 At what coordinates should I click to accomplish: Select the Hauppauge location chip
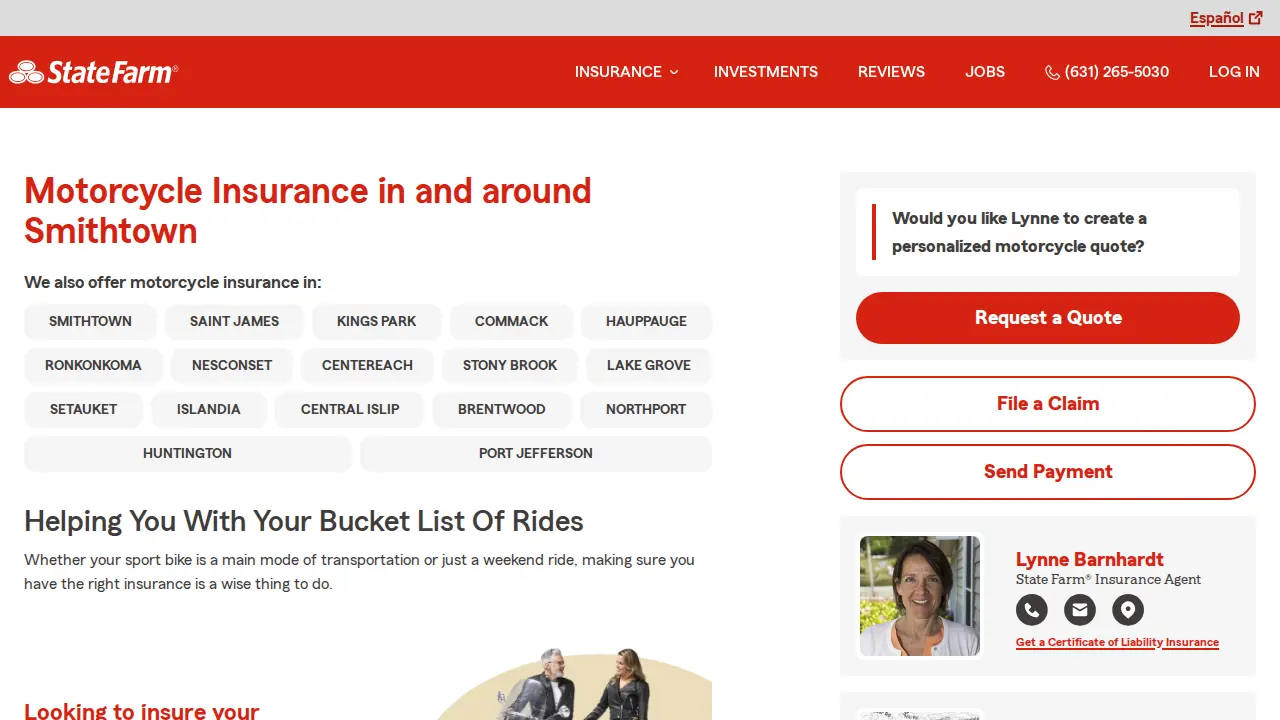click(646, 321)
